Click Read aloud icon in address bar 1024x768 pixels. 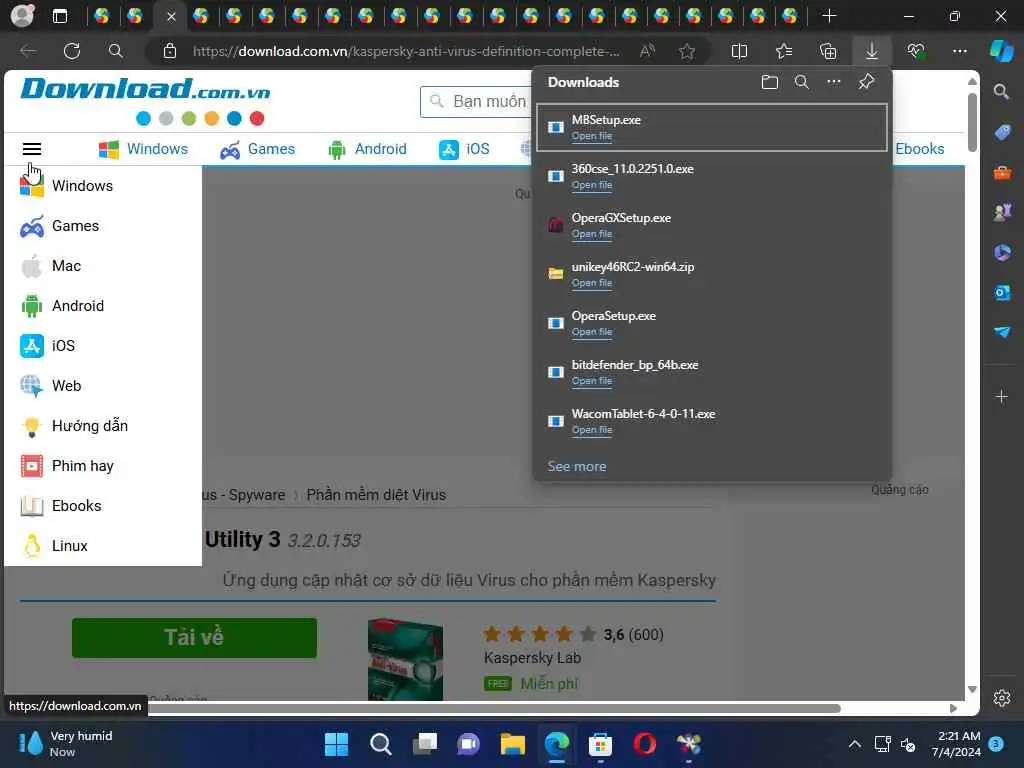(x=647, y=51)
